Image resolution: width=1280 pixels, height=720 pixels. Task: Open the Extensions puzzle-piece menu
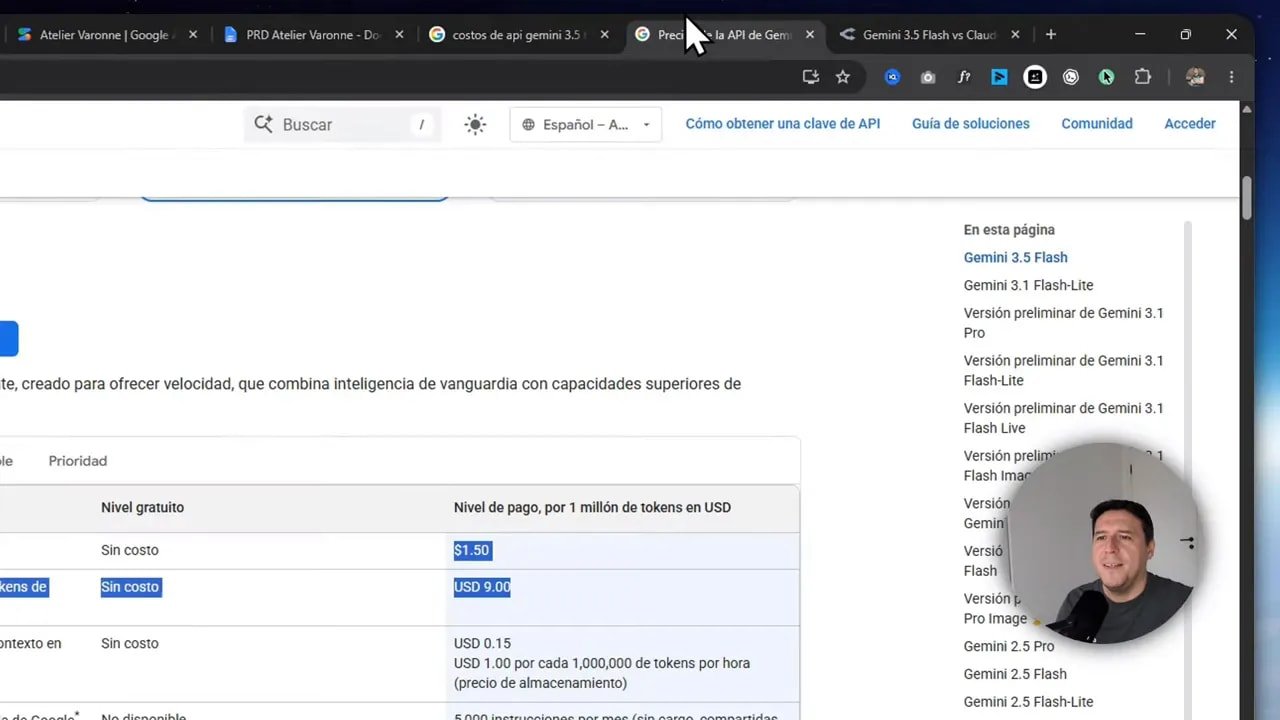click(1142, 77)
